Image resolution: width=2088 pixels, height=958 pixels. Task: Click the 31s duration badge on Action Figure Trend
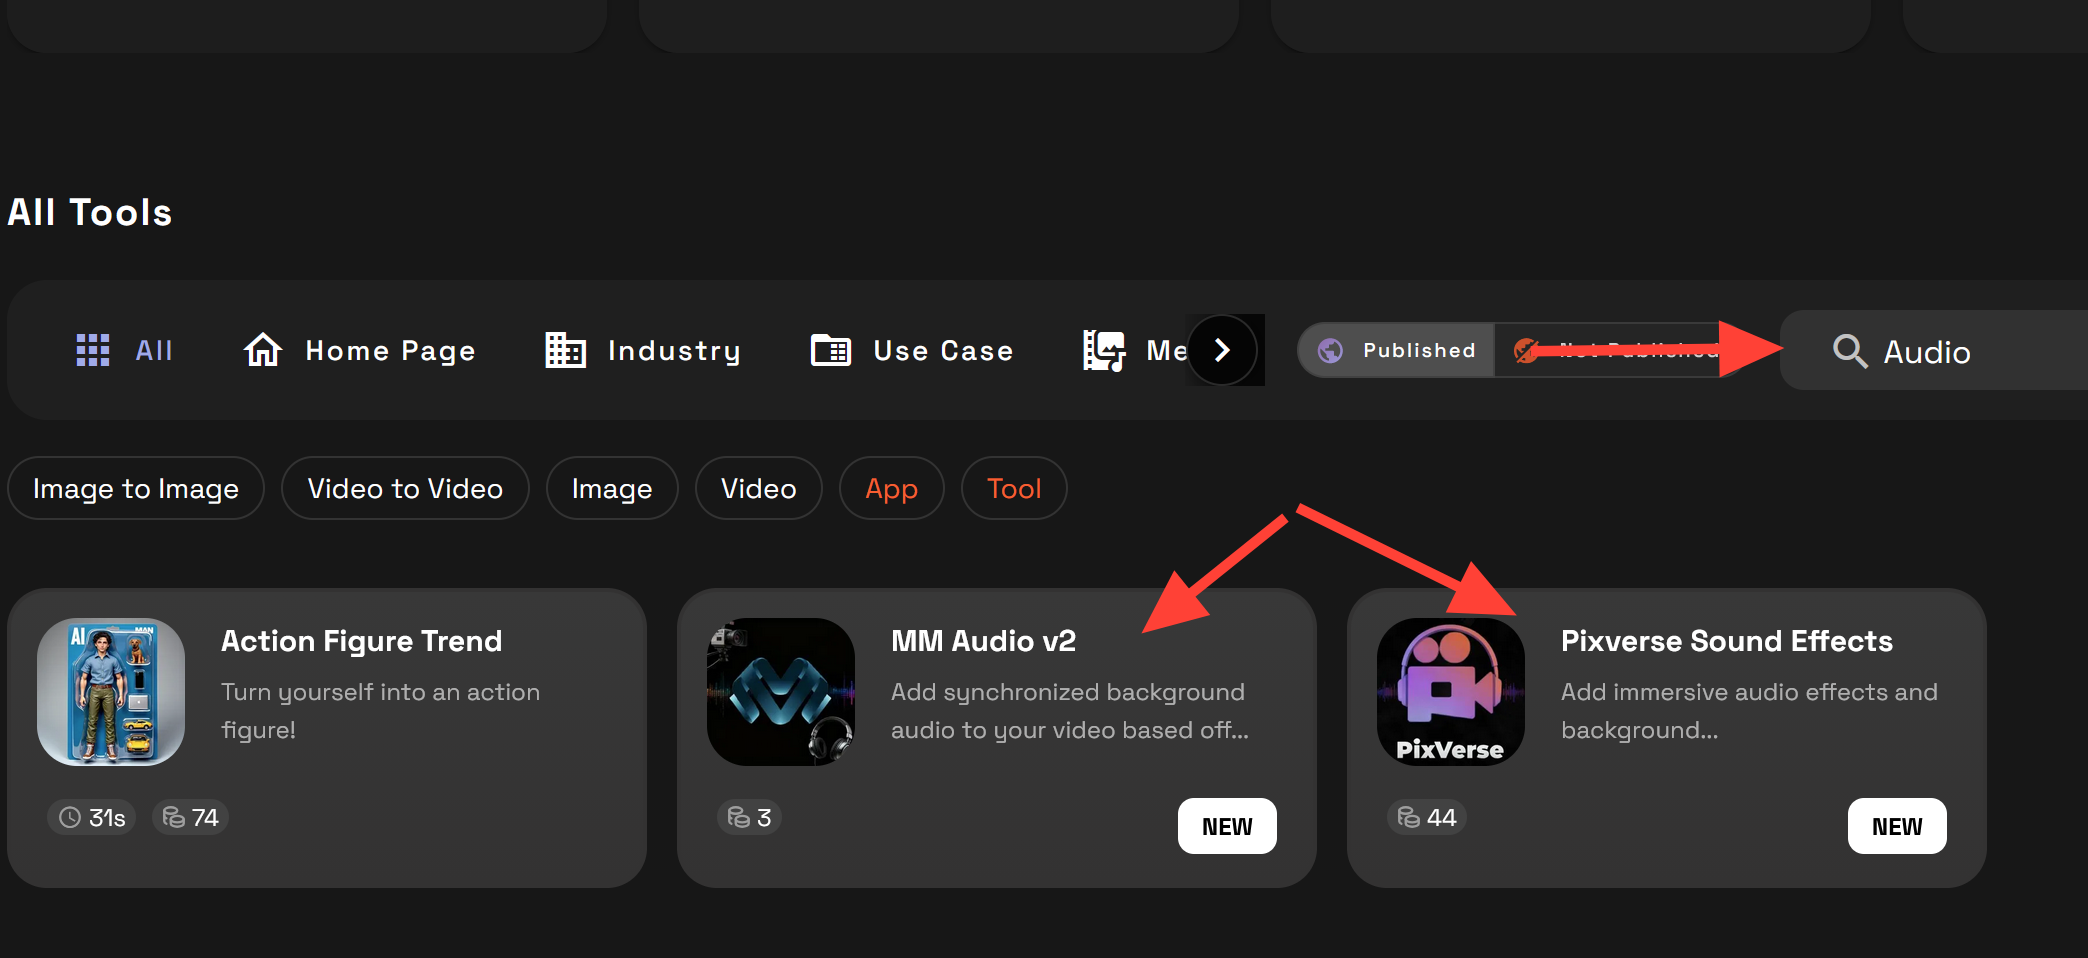point(90,816)
